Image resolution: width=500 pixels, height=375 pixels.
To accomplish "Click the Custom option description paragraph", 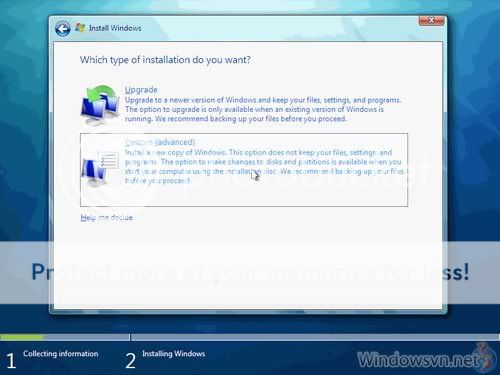I will click(x=264, y=166).
